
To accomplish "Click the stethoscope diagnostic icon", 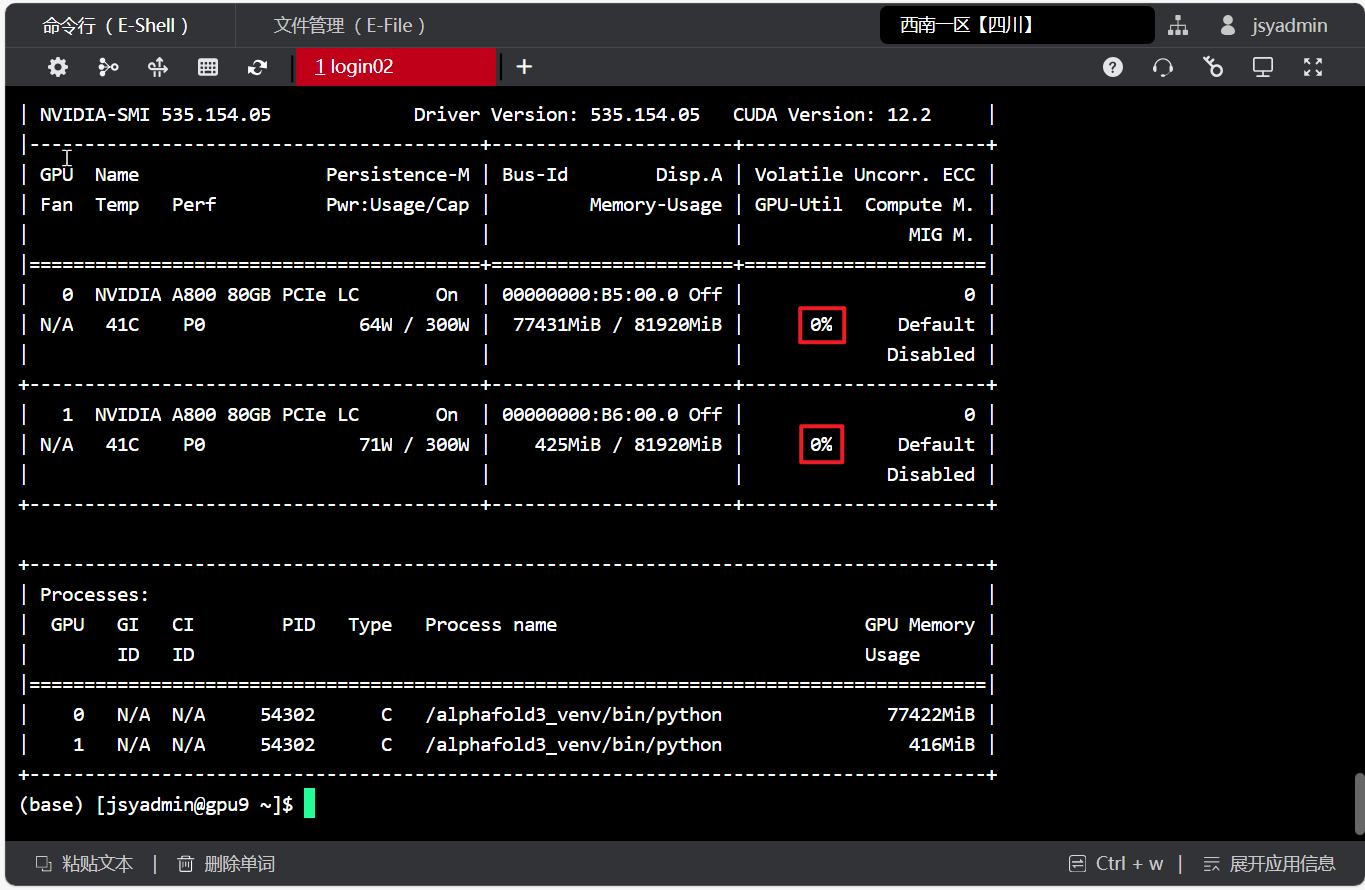I will (1213, 67).
